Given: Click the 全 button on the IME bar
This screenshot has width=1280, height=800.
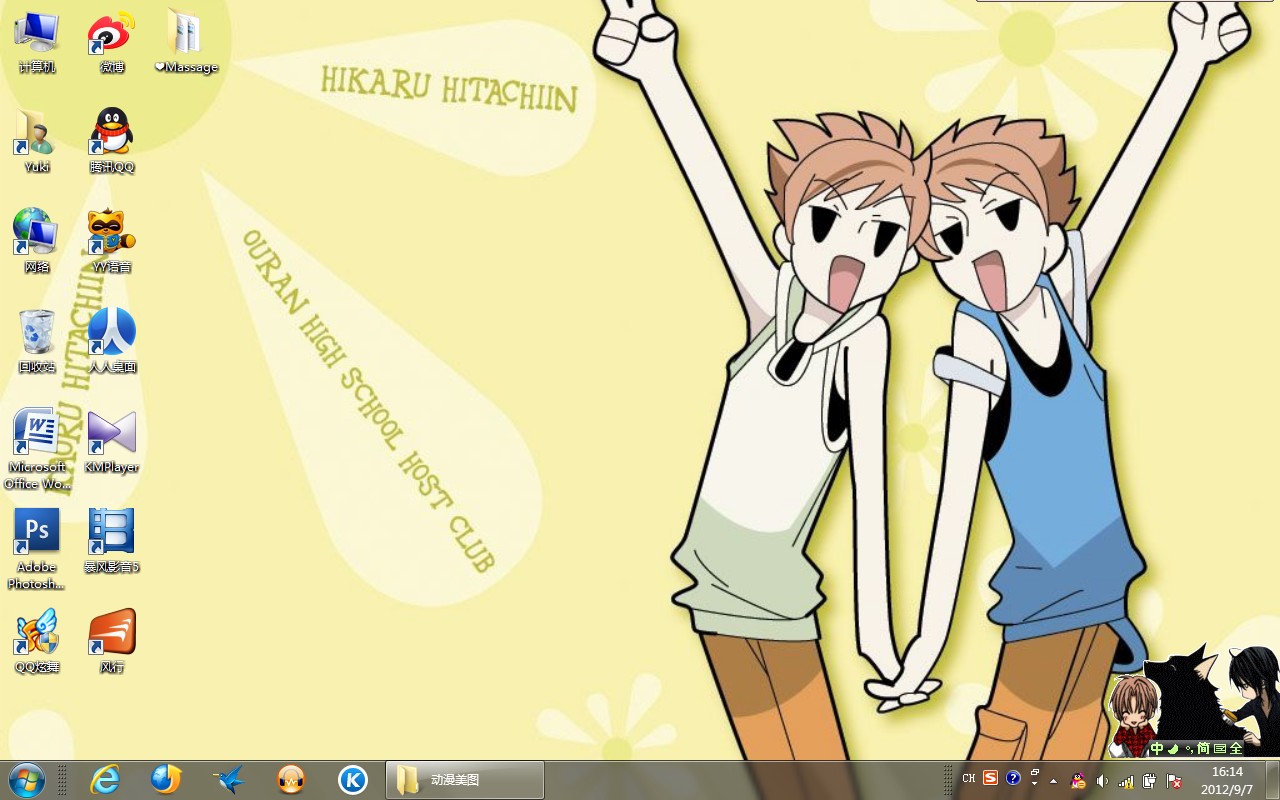Looking at the screenshot, I should coord(1236,748).
